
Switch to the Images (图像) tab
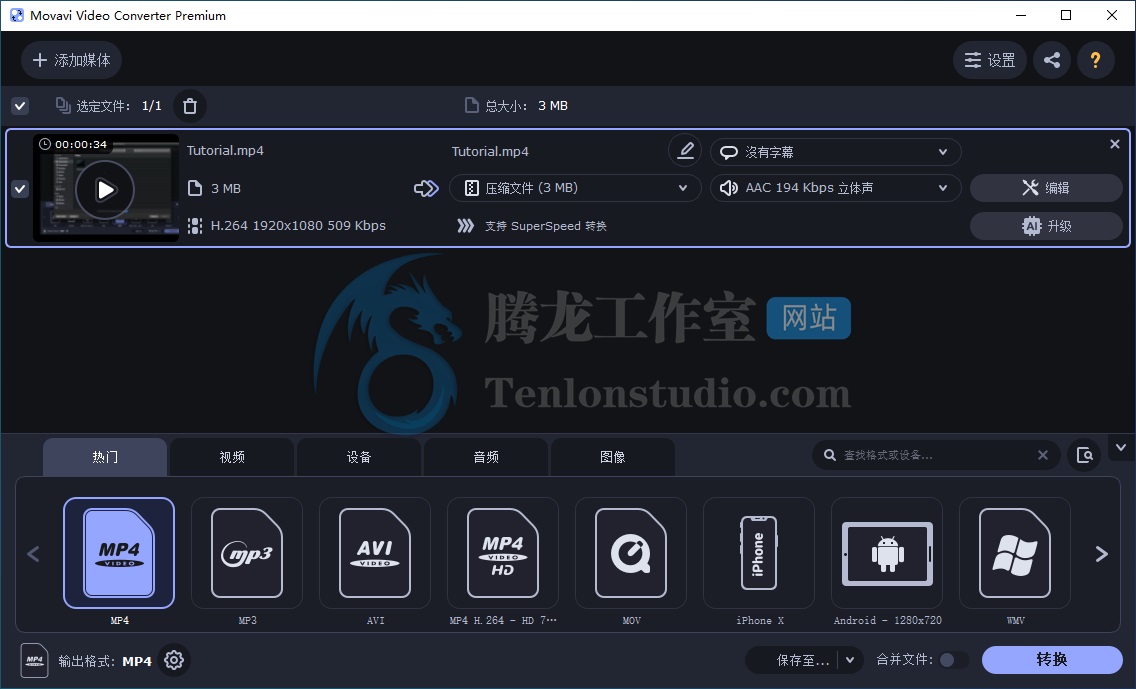(612, 457)
